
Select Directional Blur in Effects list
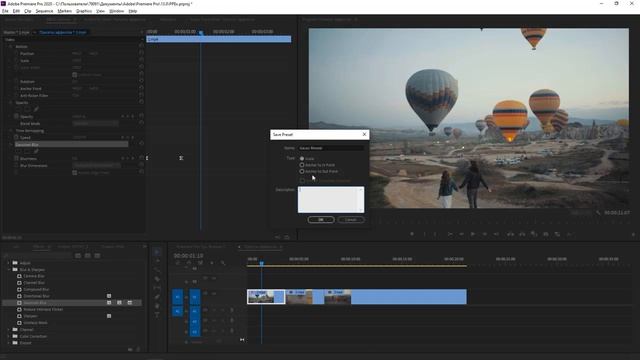[x=37, y=296]
